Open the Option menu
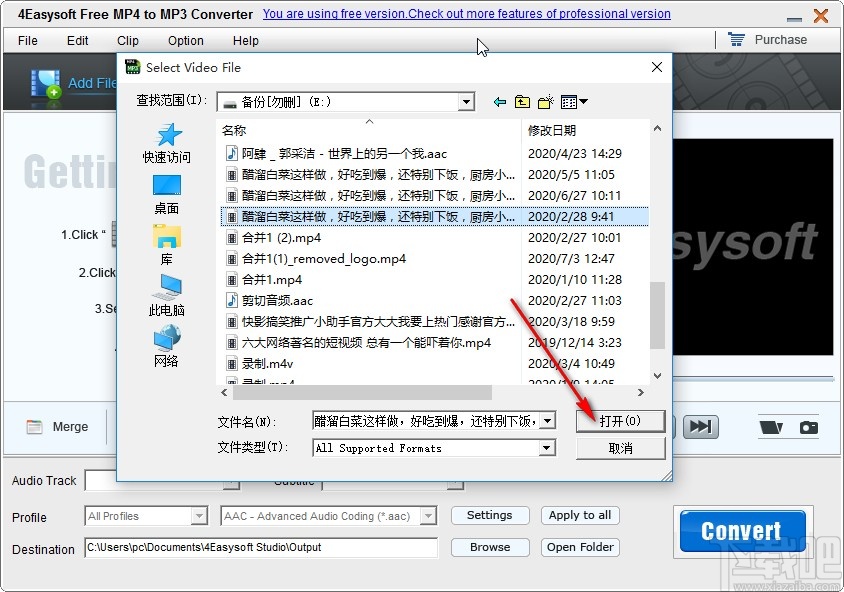Viewport: 844px width, 592px height. tap(185, 41)
